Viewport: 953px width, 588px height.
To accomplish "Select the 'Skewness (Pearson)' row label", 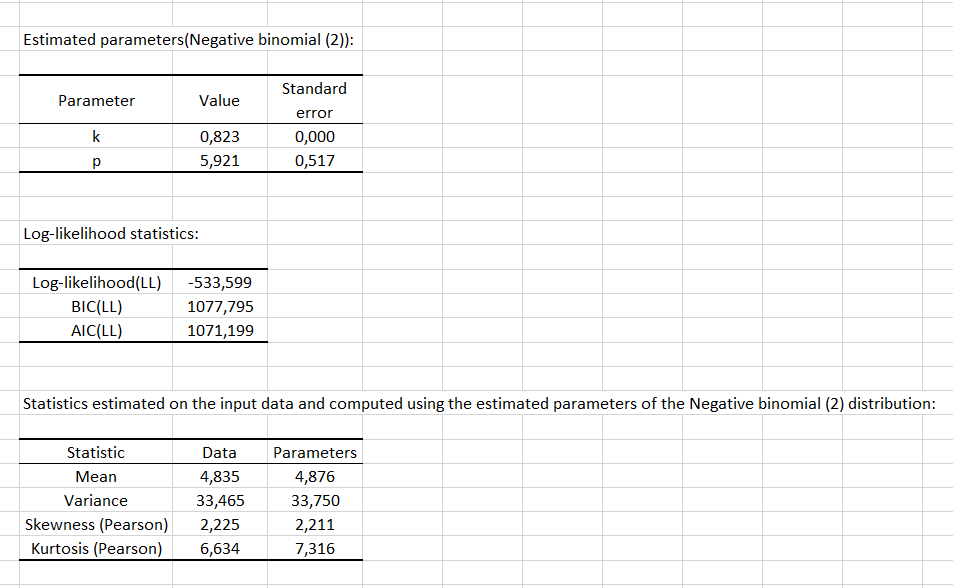I will (96, 525).
